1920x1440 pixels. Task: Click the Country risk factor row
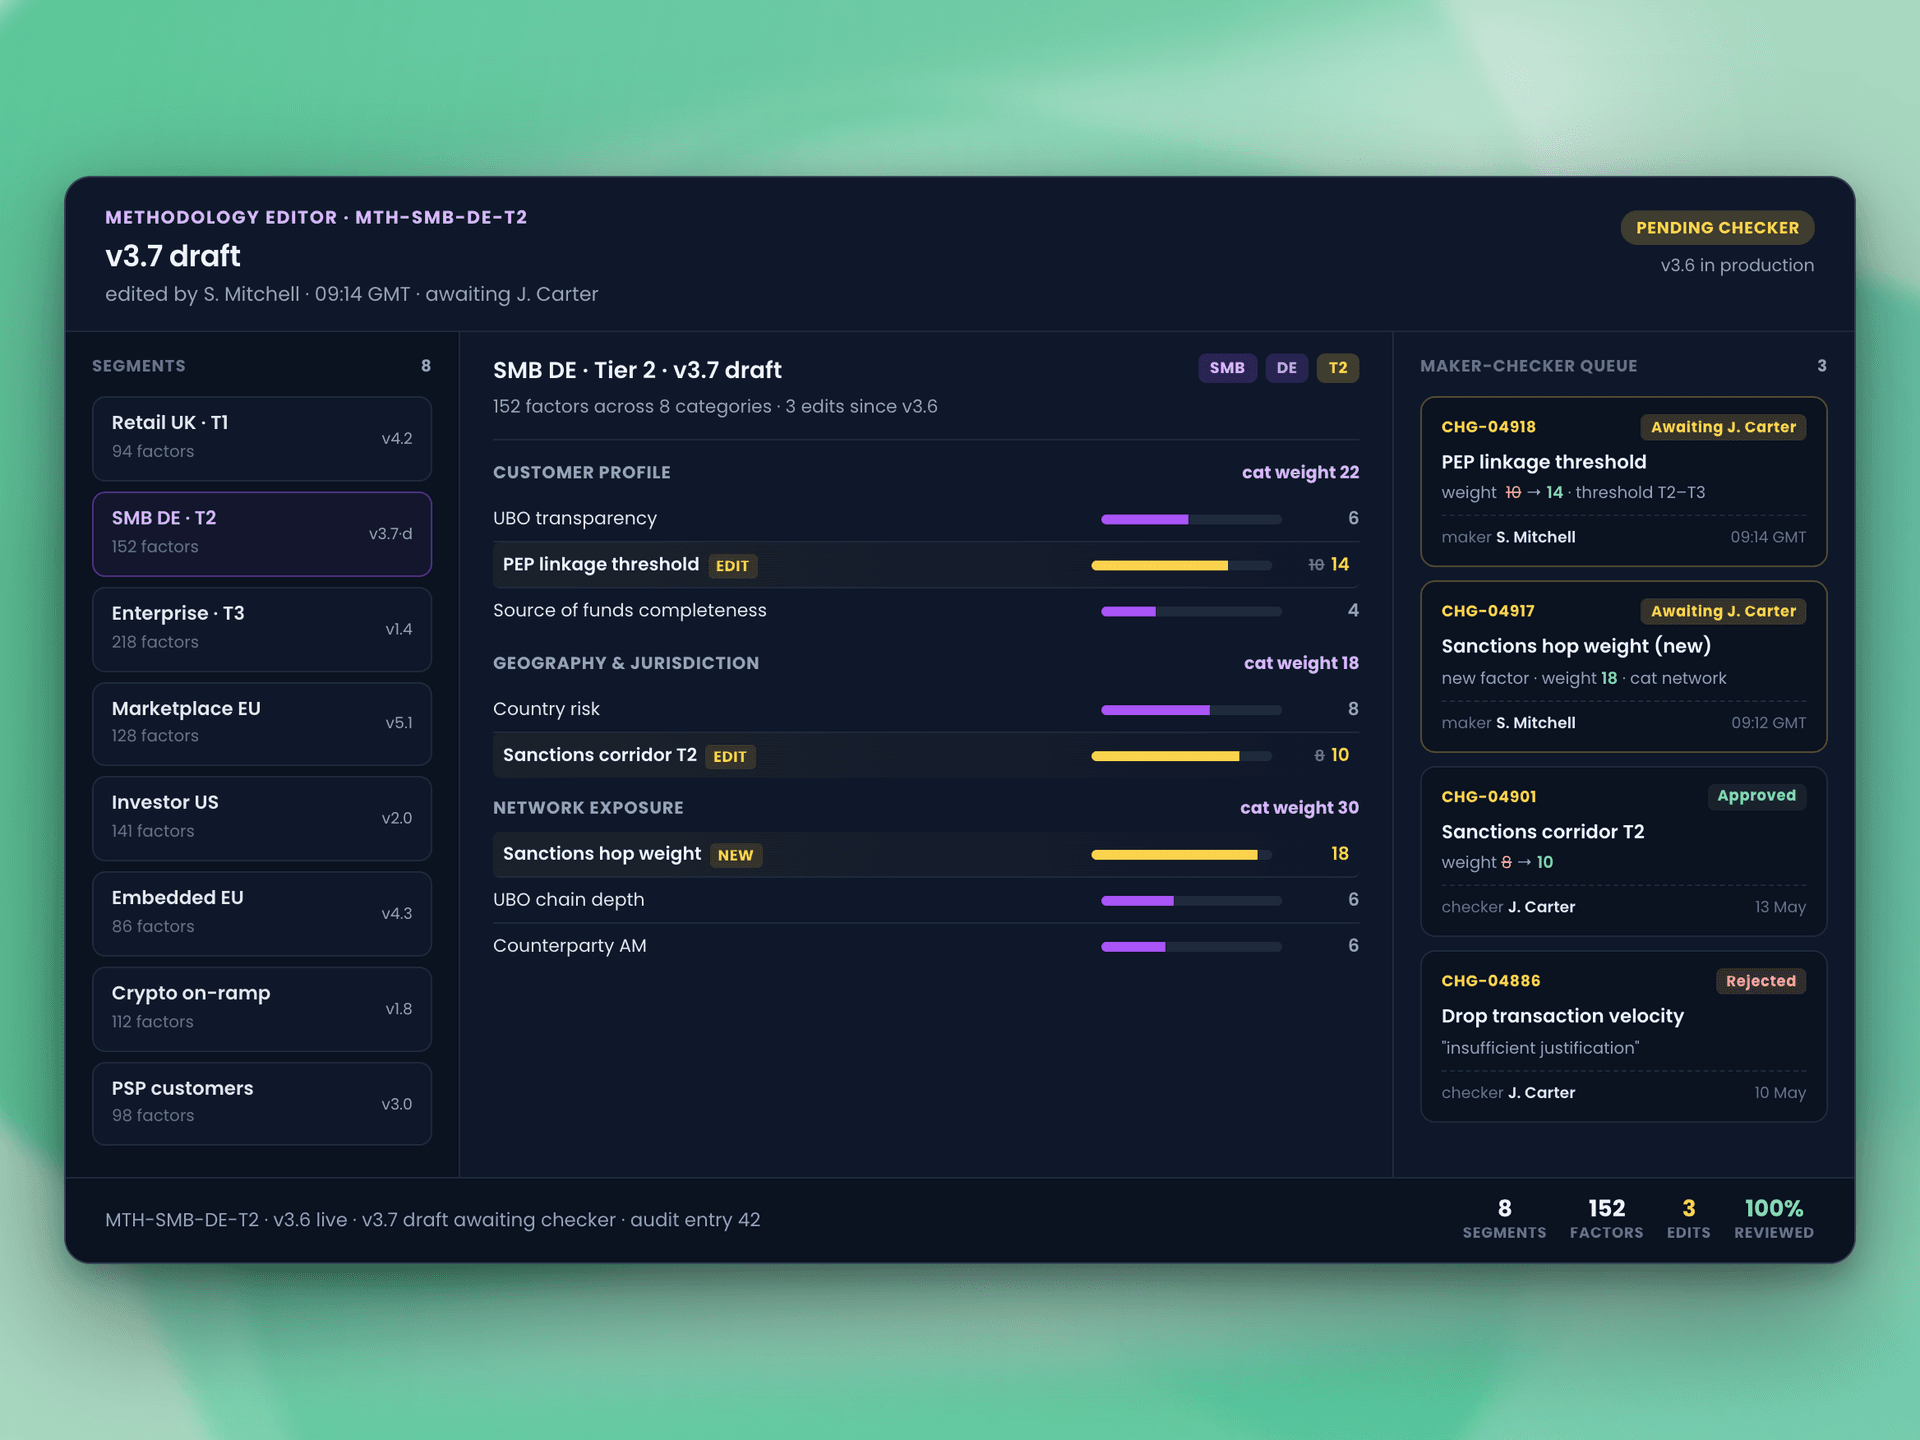tap(926, 709)
